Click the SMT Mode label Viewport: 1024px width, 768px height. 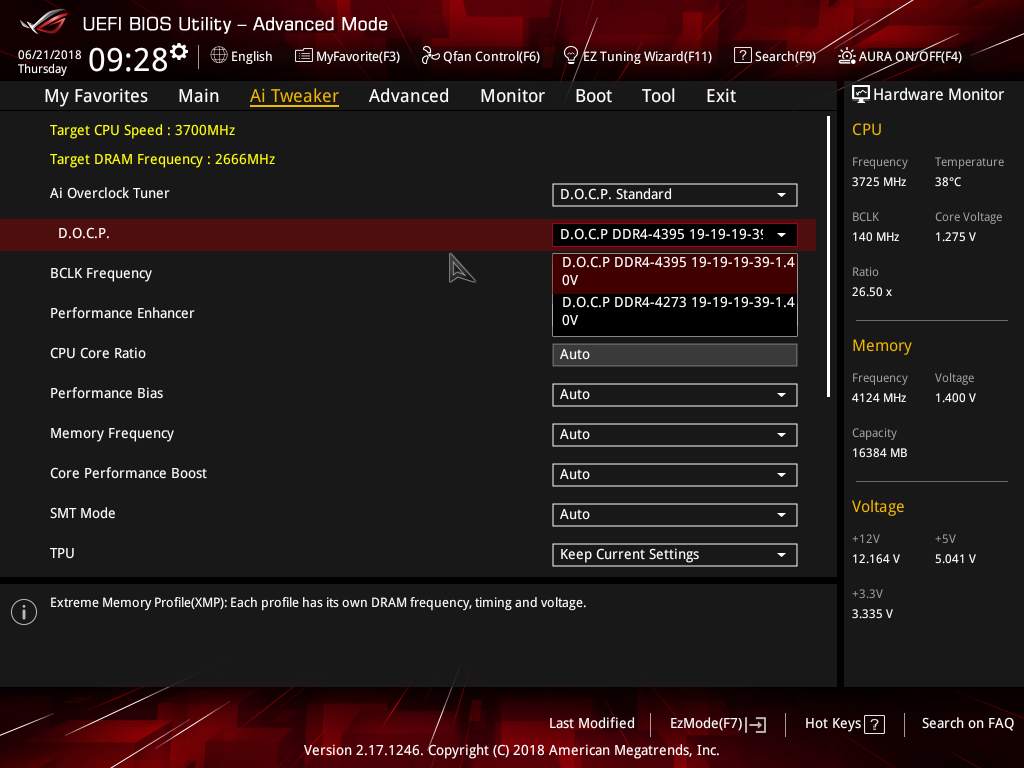click(x=82, y=513)
